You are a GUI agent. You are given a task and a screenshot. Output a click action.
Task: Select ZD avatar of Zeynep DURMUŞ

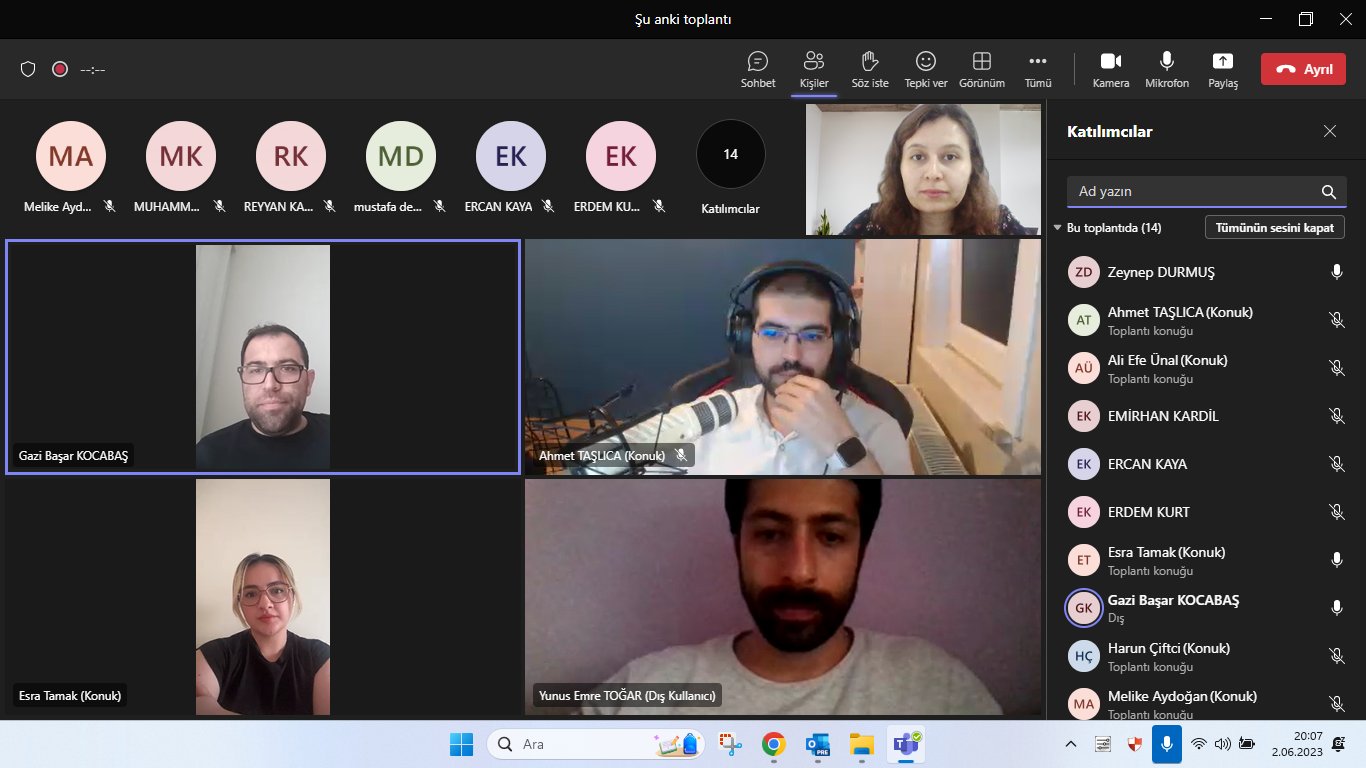(1084, 272)
